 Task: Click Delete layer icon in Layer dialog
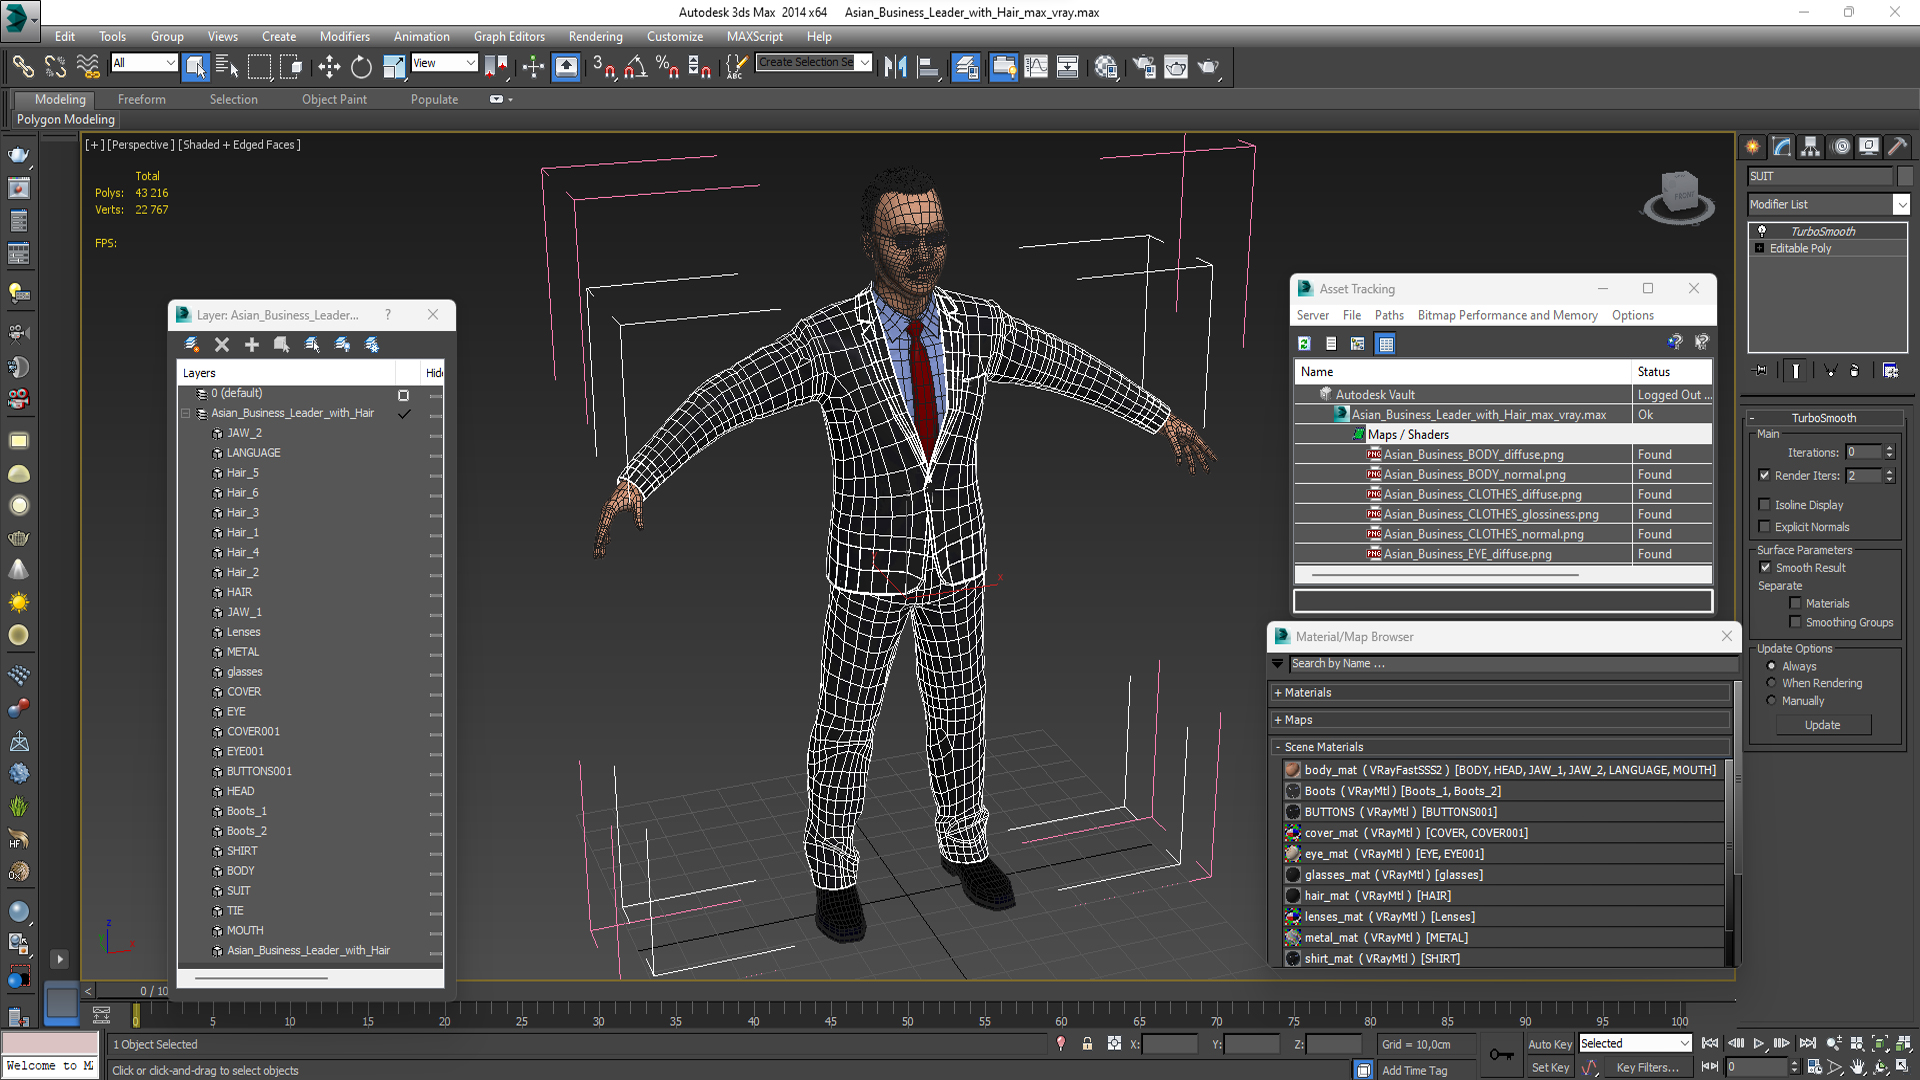222,345
